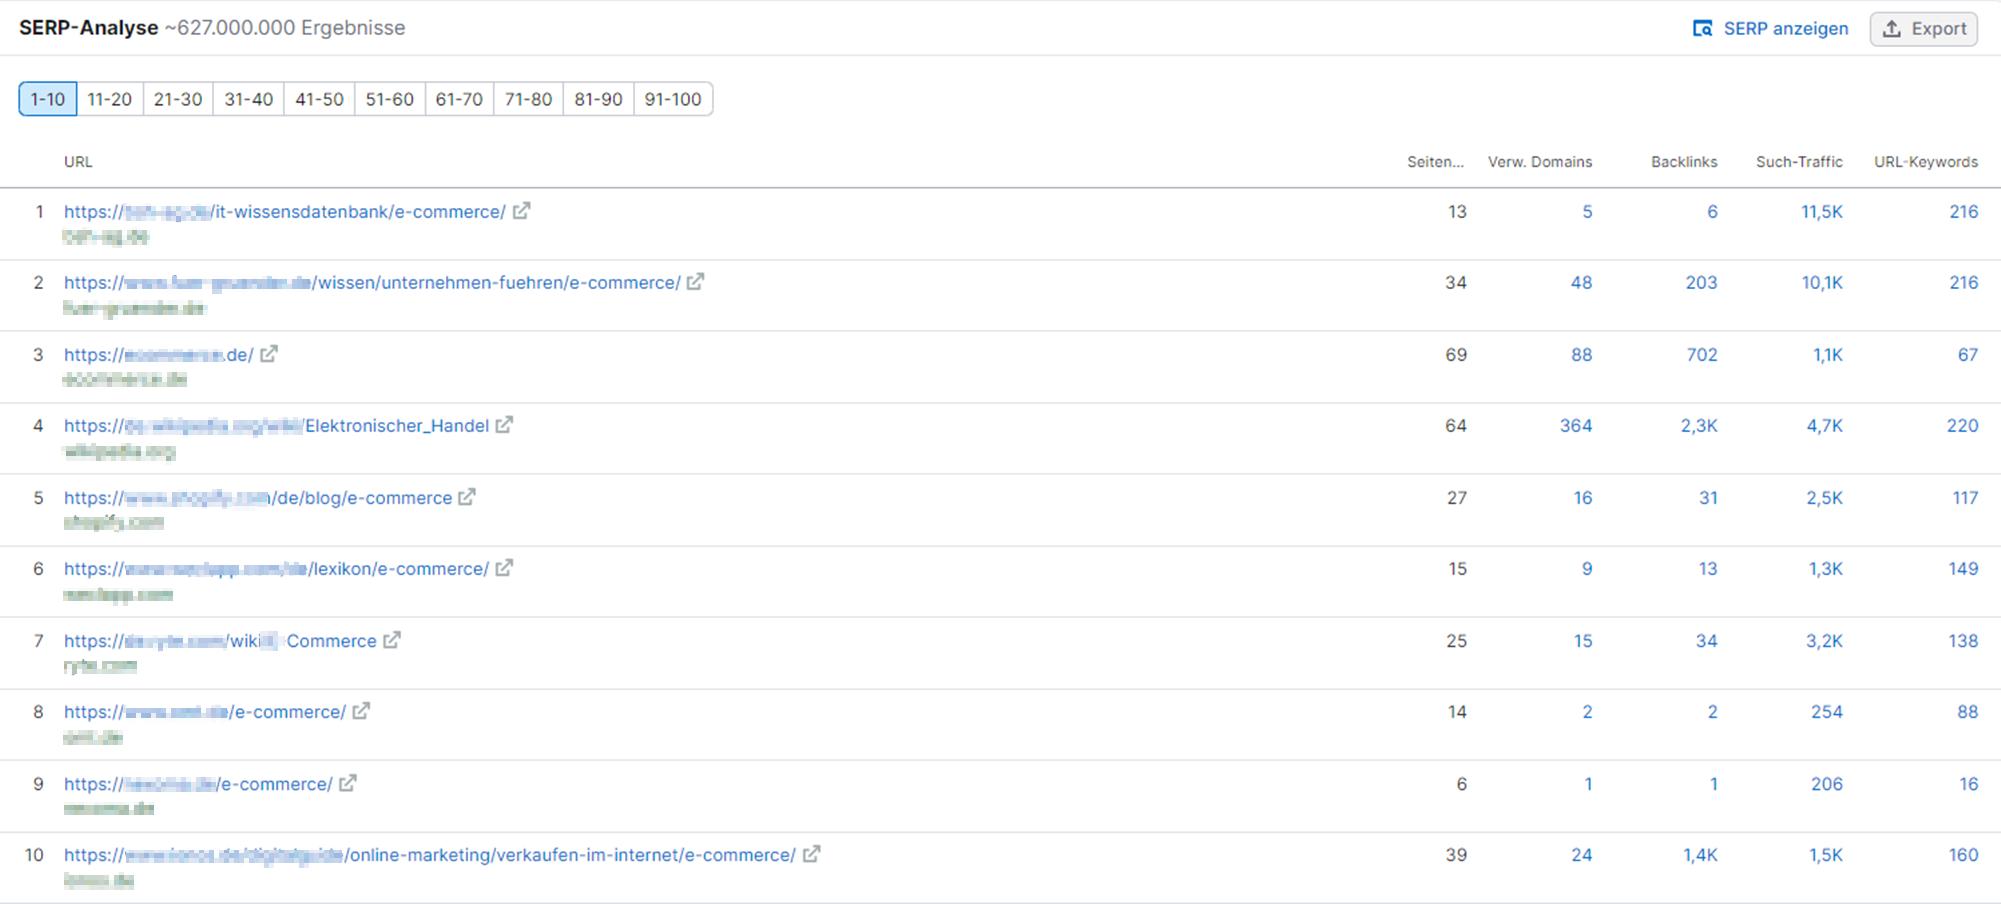Open external link icon for de/blog/e-commerce URL
Image resolution: width=2001 pixels, height=904 pixels.
[467, 497]
